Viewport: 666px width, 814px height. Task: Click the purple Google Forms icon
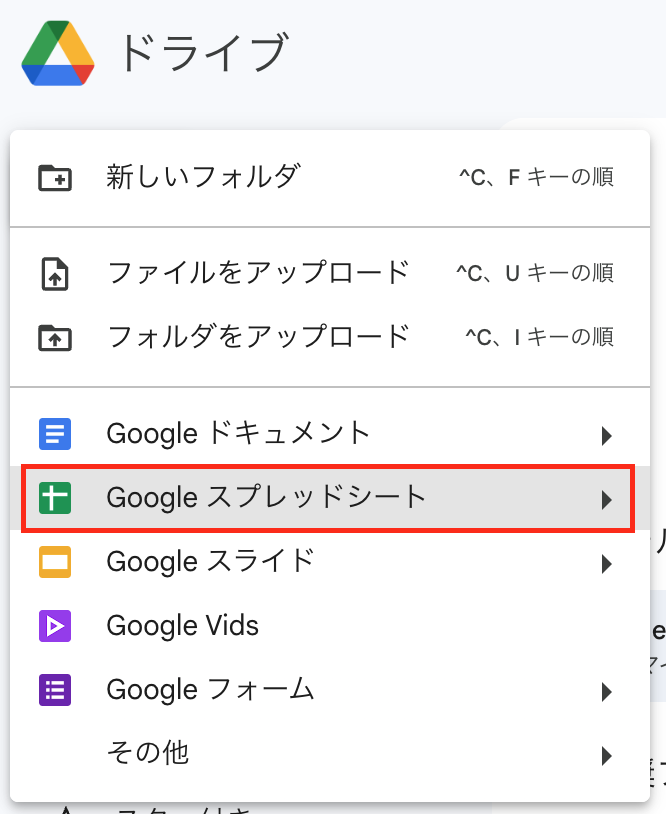point(54,690)
